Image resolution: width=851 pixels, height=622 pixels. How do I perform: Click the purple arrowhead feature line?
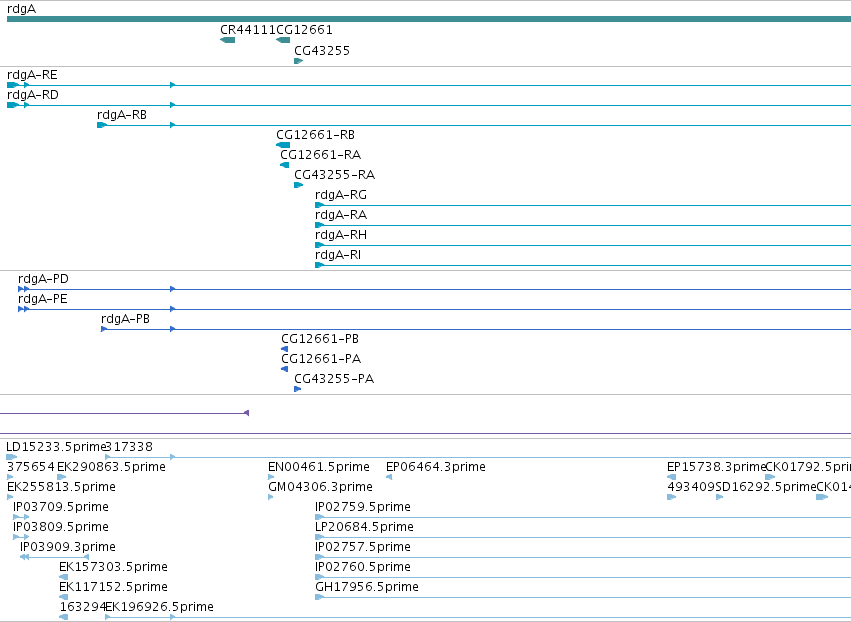pyautogui.click(x=124, y=414)
